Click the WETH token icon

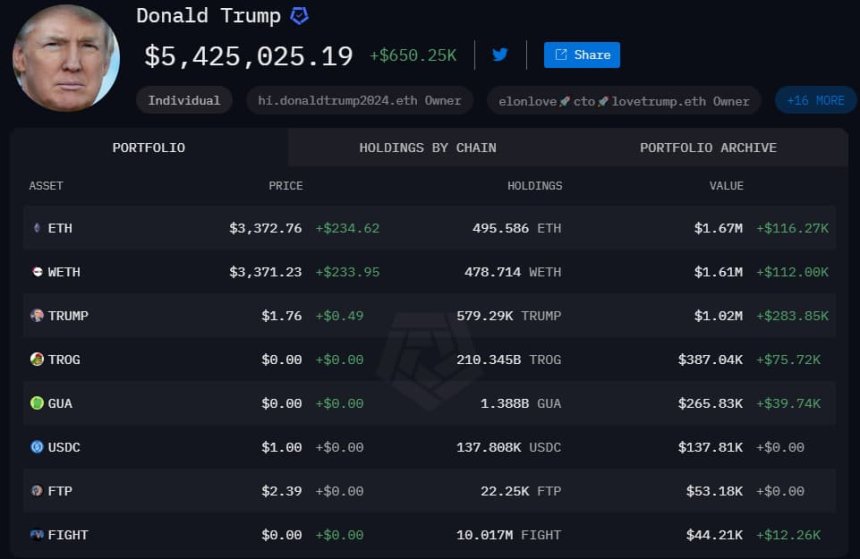pos(38,272)
